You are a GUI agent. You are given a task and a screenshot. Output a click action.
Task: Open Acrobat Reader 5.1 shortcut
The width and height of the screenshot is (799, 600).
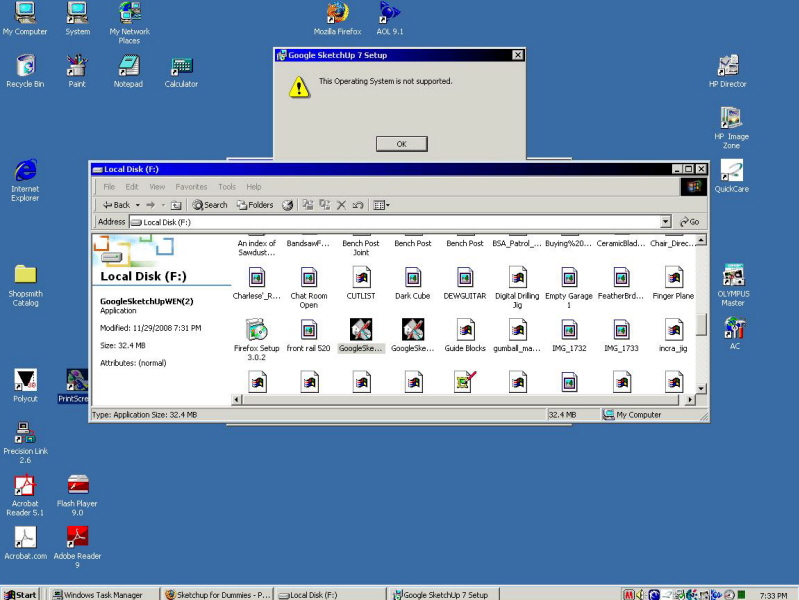click(25, 495)
